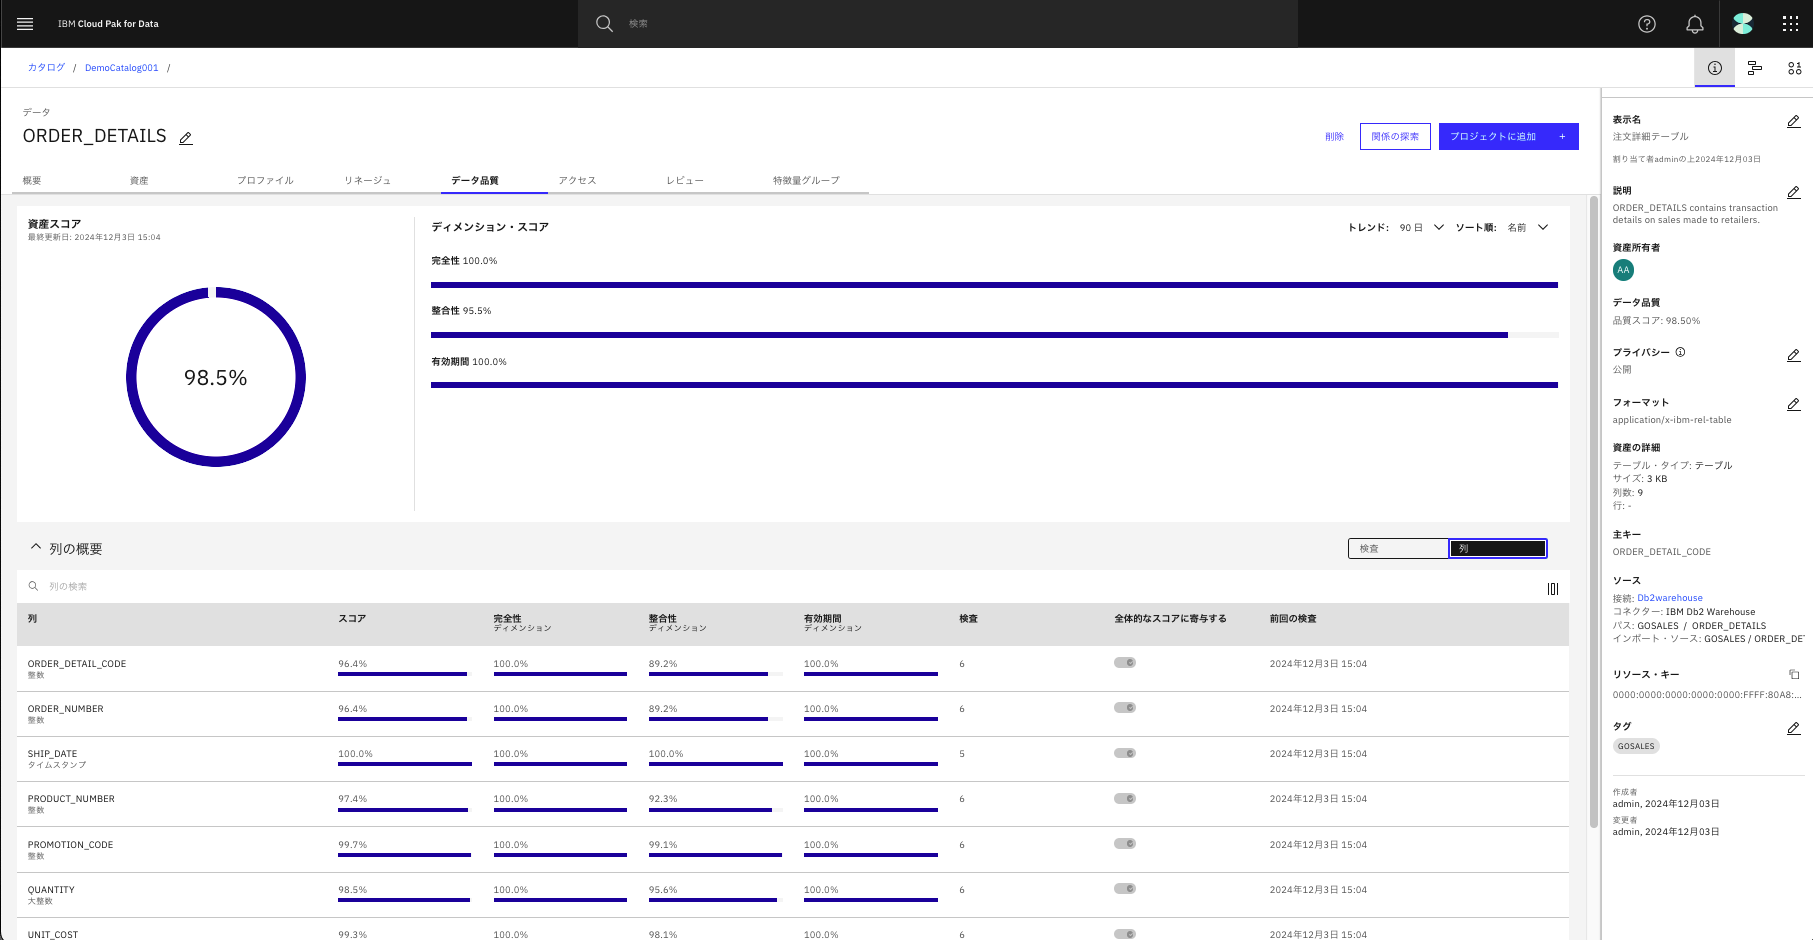Click プロジェクトに追加 button

(1509, 136)
